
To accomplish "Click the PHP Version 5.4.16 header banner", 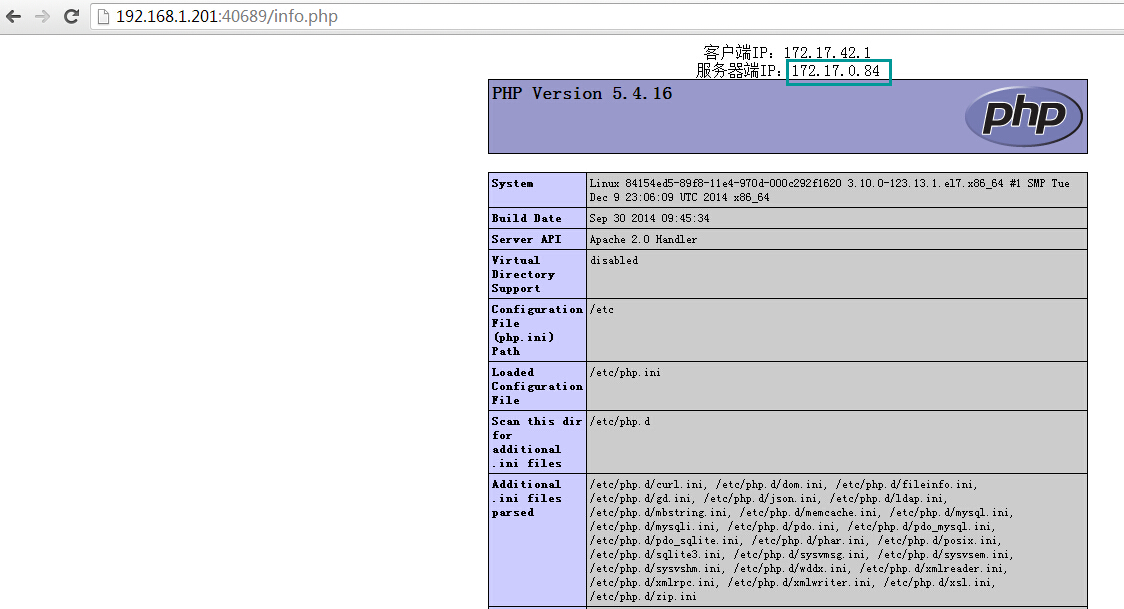I will coord(580,93).
